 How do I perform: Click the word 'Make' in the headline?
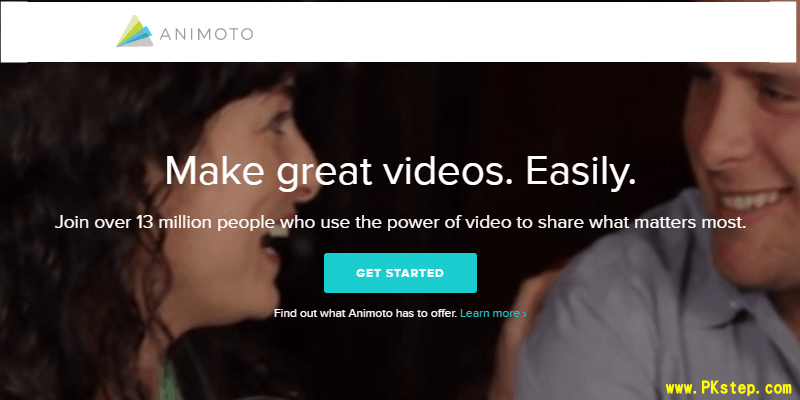tap(215, 171)
